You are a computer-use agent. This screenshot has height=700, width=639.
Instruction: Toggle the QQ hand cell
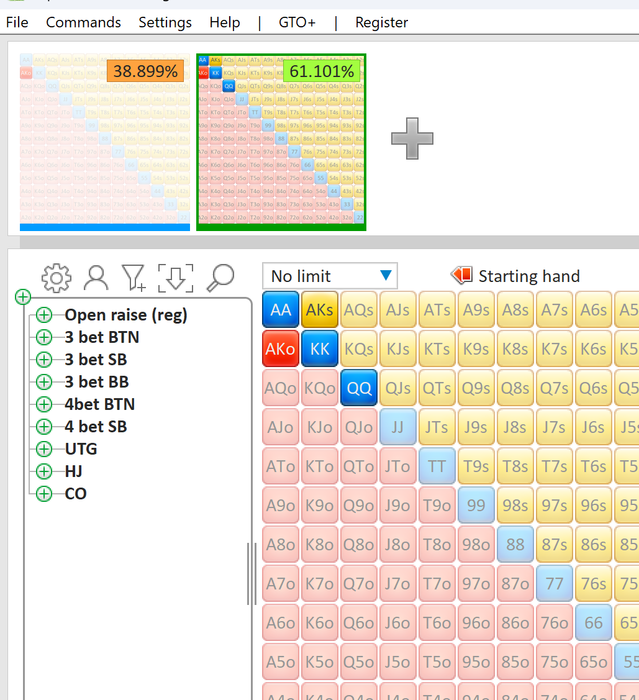tap(359, 388)
